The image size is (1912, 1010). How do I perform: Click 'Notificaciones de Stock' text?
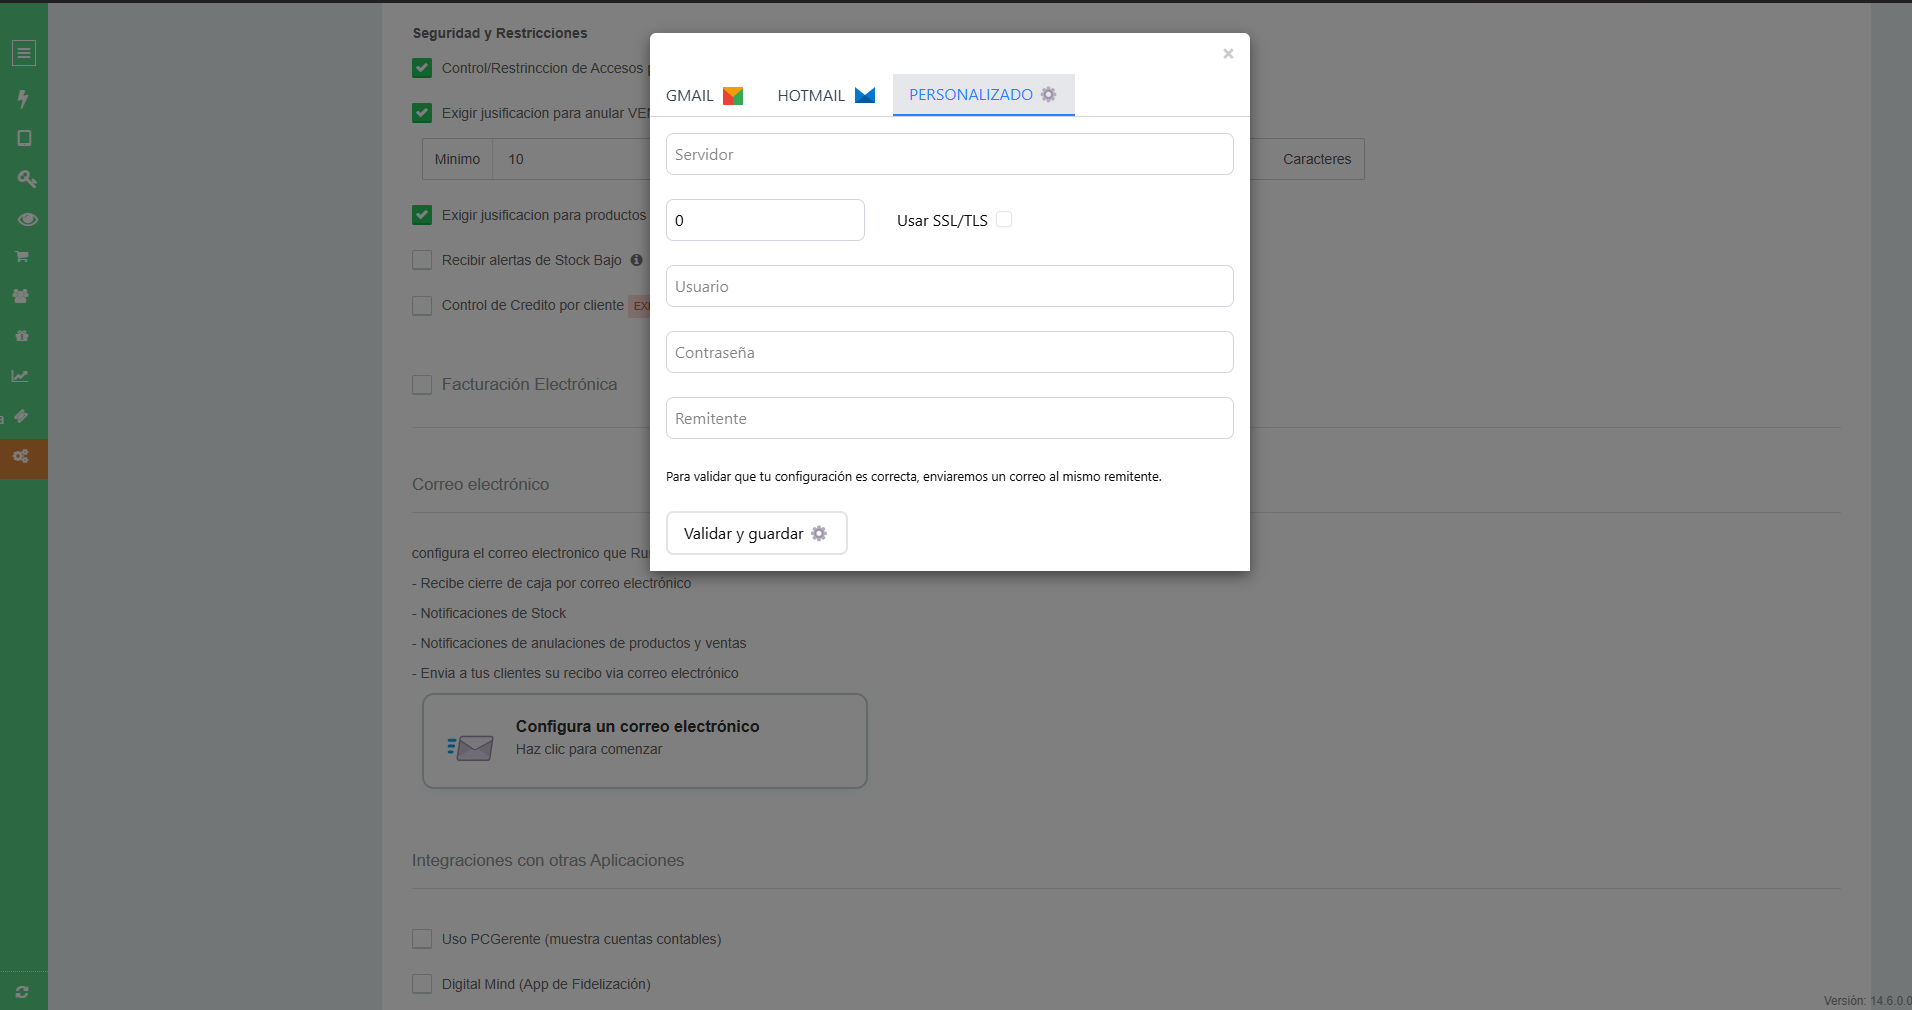tap(493, 613)
